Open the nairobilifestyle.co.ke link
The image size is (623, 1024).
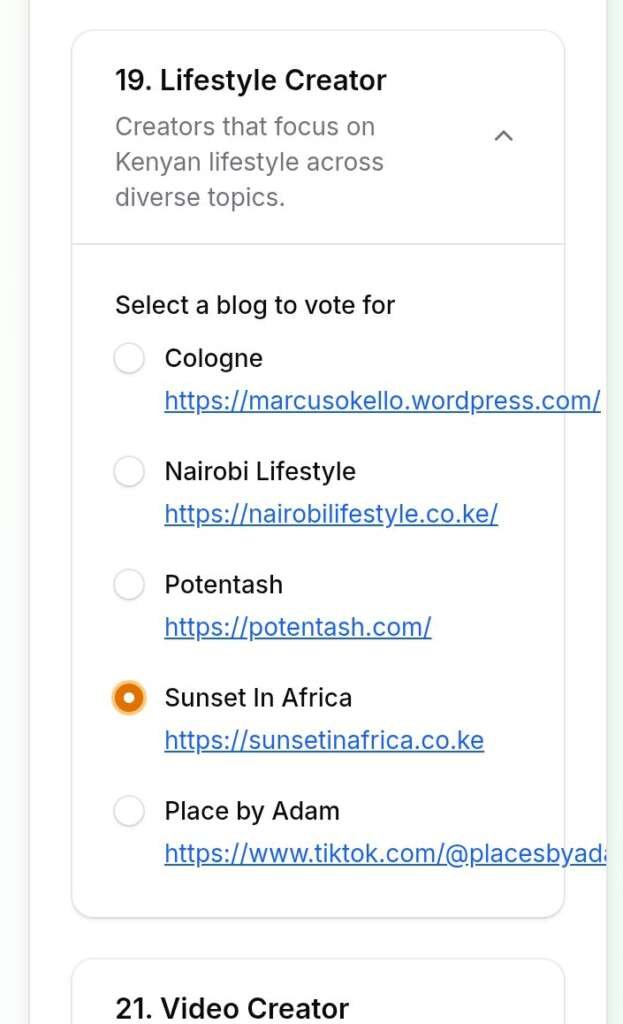pos(331,514)
